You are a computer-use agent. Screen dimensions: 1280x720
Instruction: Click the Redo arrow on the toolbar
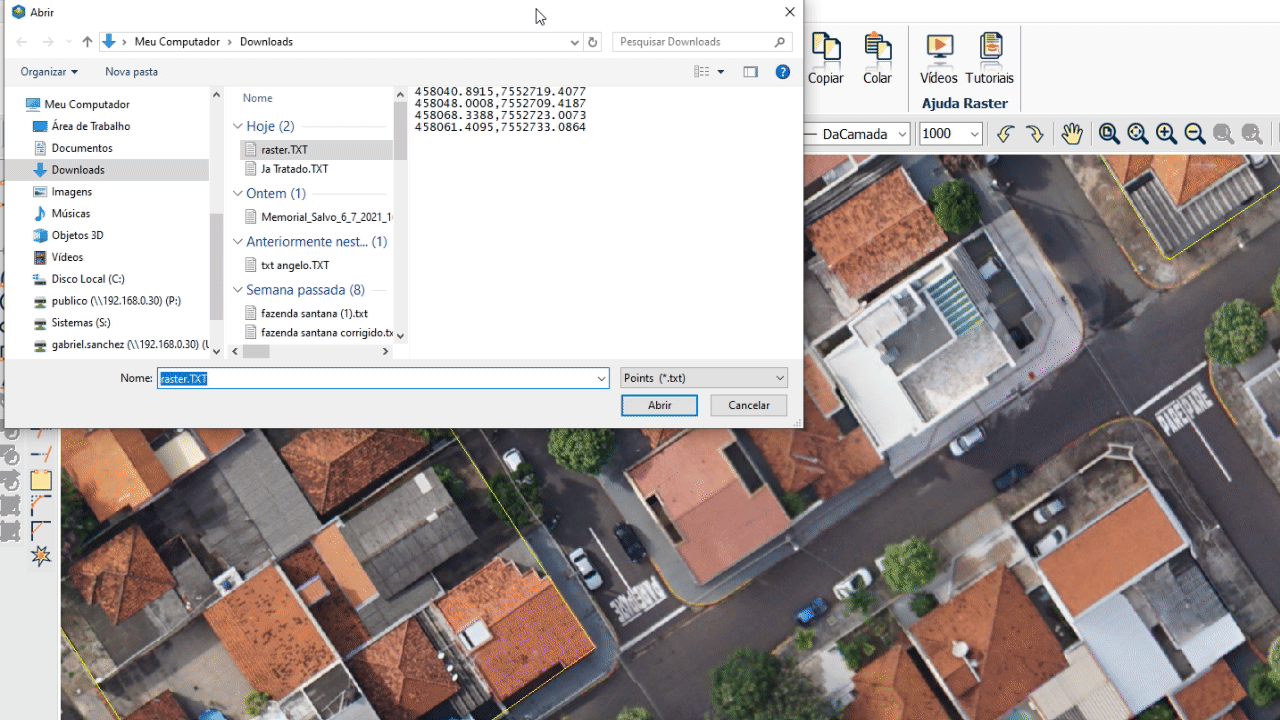1035,133
